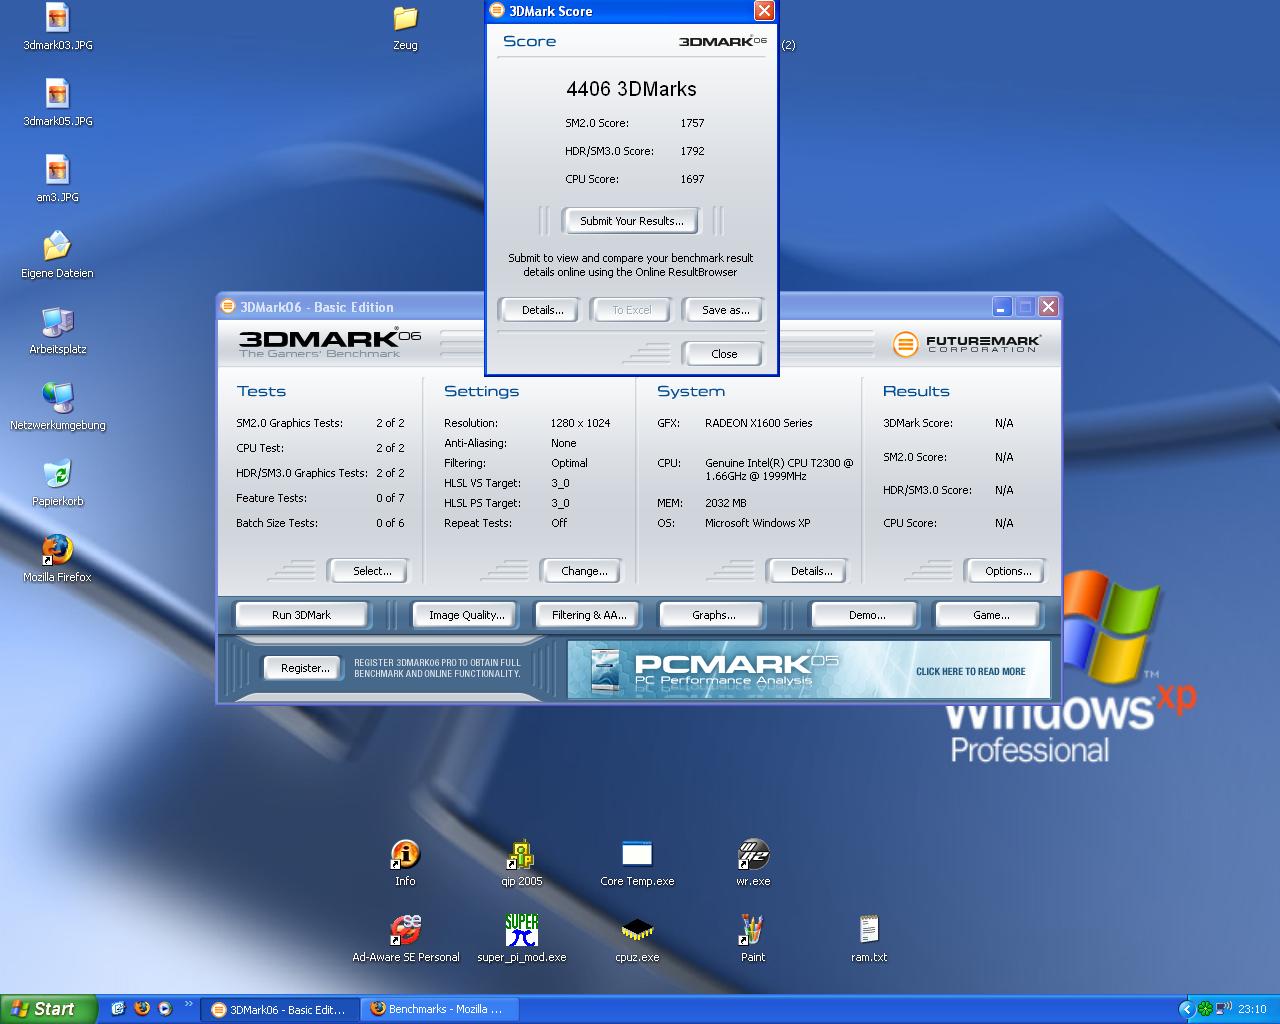Launch the qip 2005 shortcut
Viewport: 1280px width, 1024px height.
point(521,863)
